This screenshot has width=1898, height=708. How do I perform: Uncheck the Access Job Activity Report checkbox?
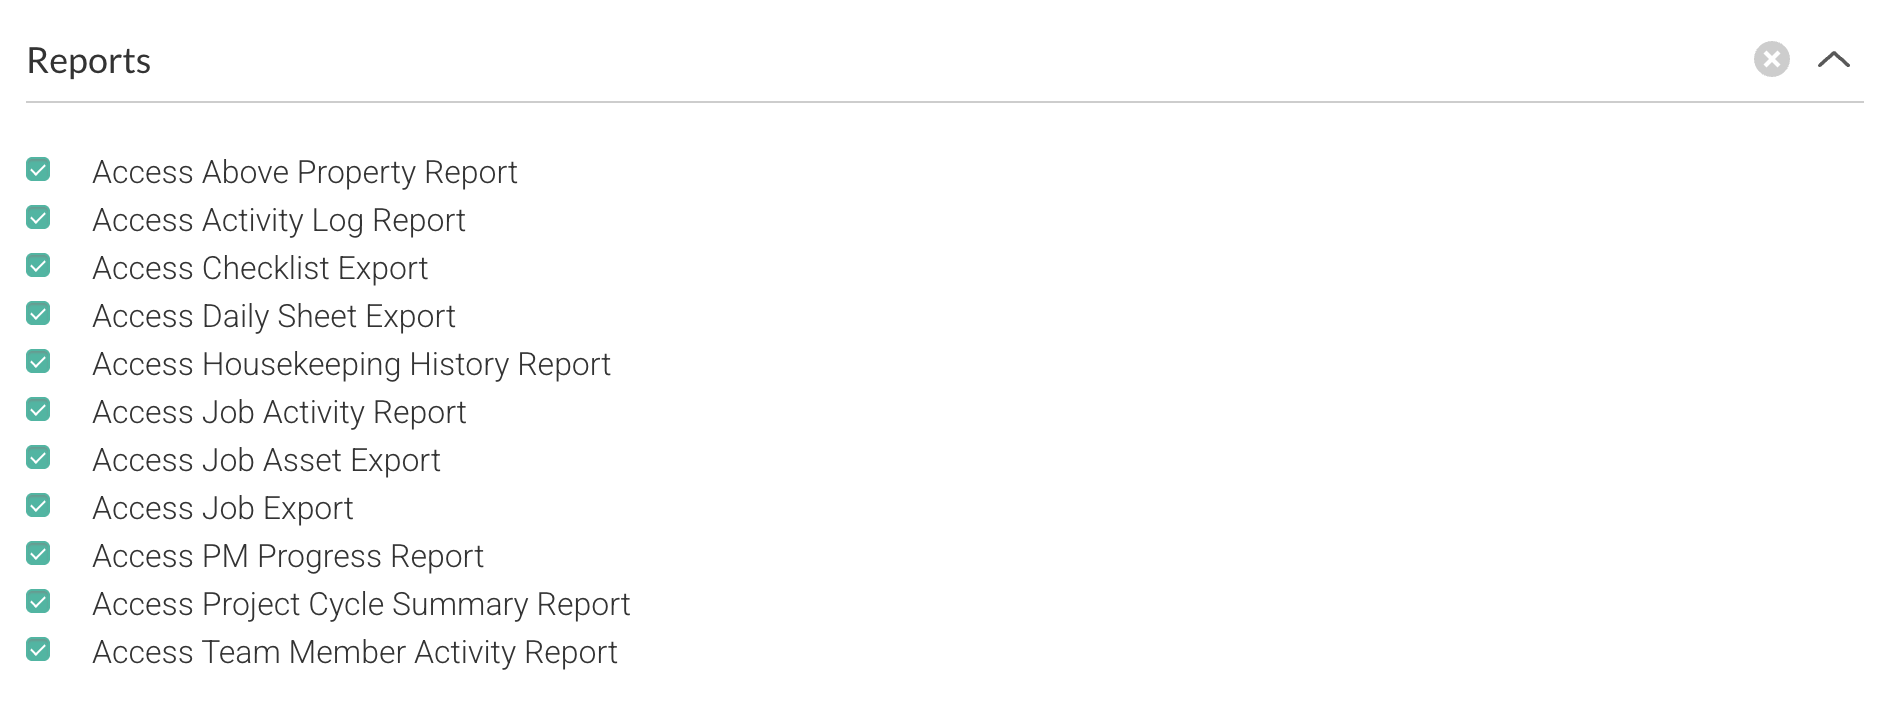point(38,409)
